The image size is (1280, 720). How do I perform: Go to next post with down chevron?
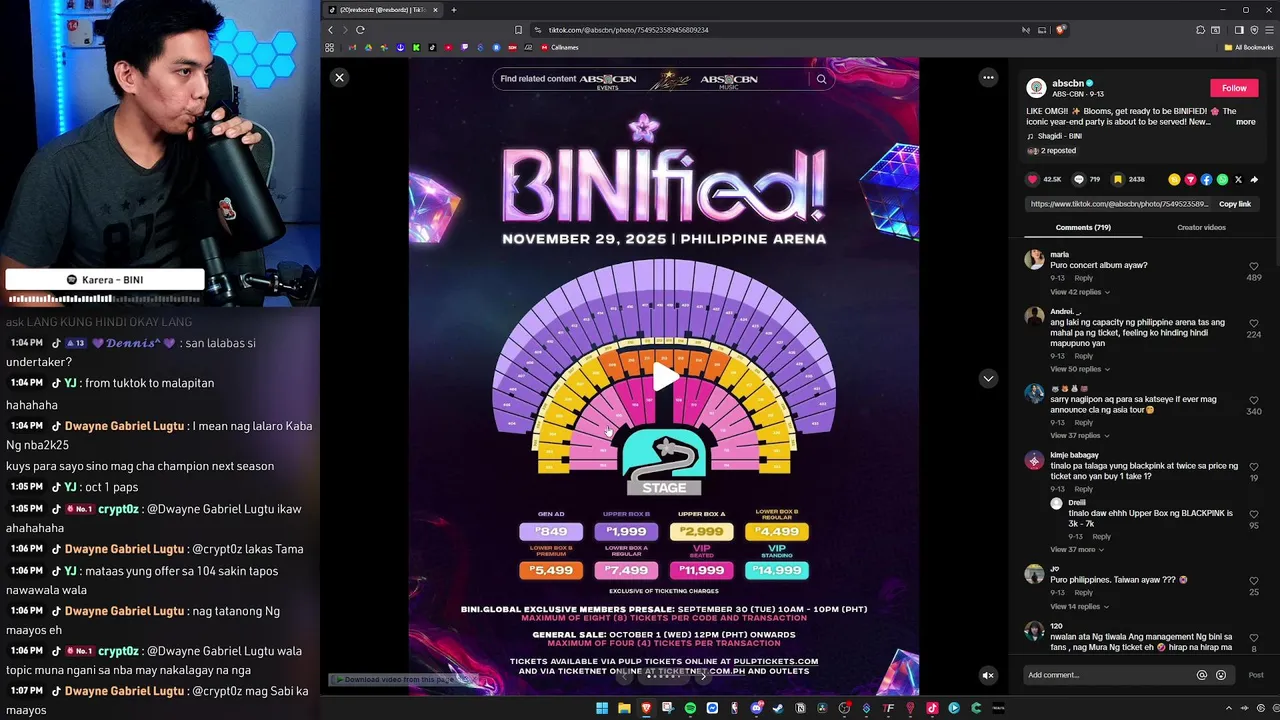pyautogui.click(x=988, y=378)
